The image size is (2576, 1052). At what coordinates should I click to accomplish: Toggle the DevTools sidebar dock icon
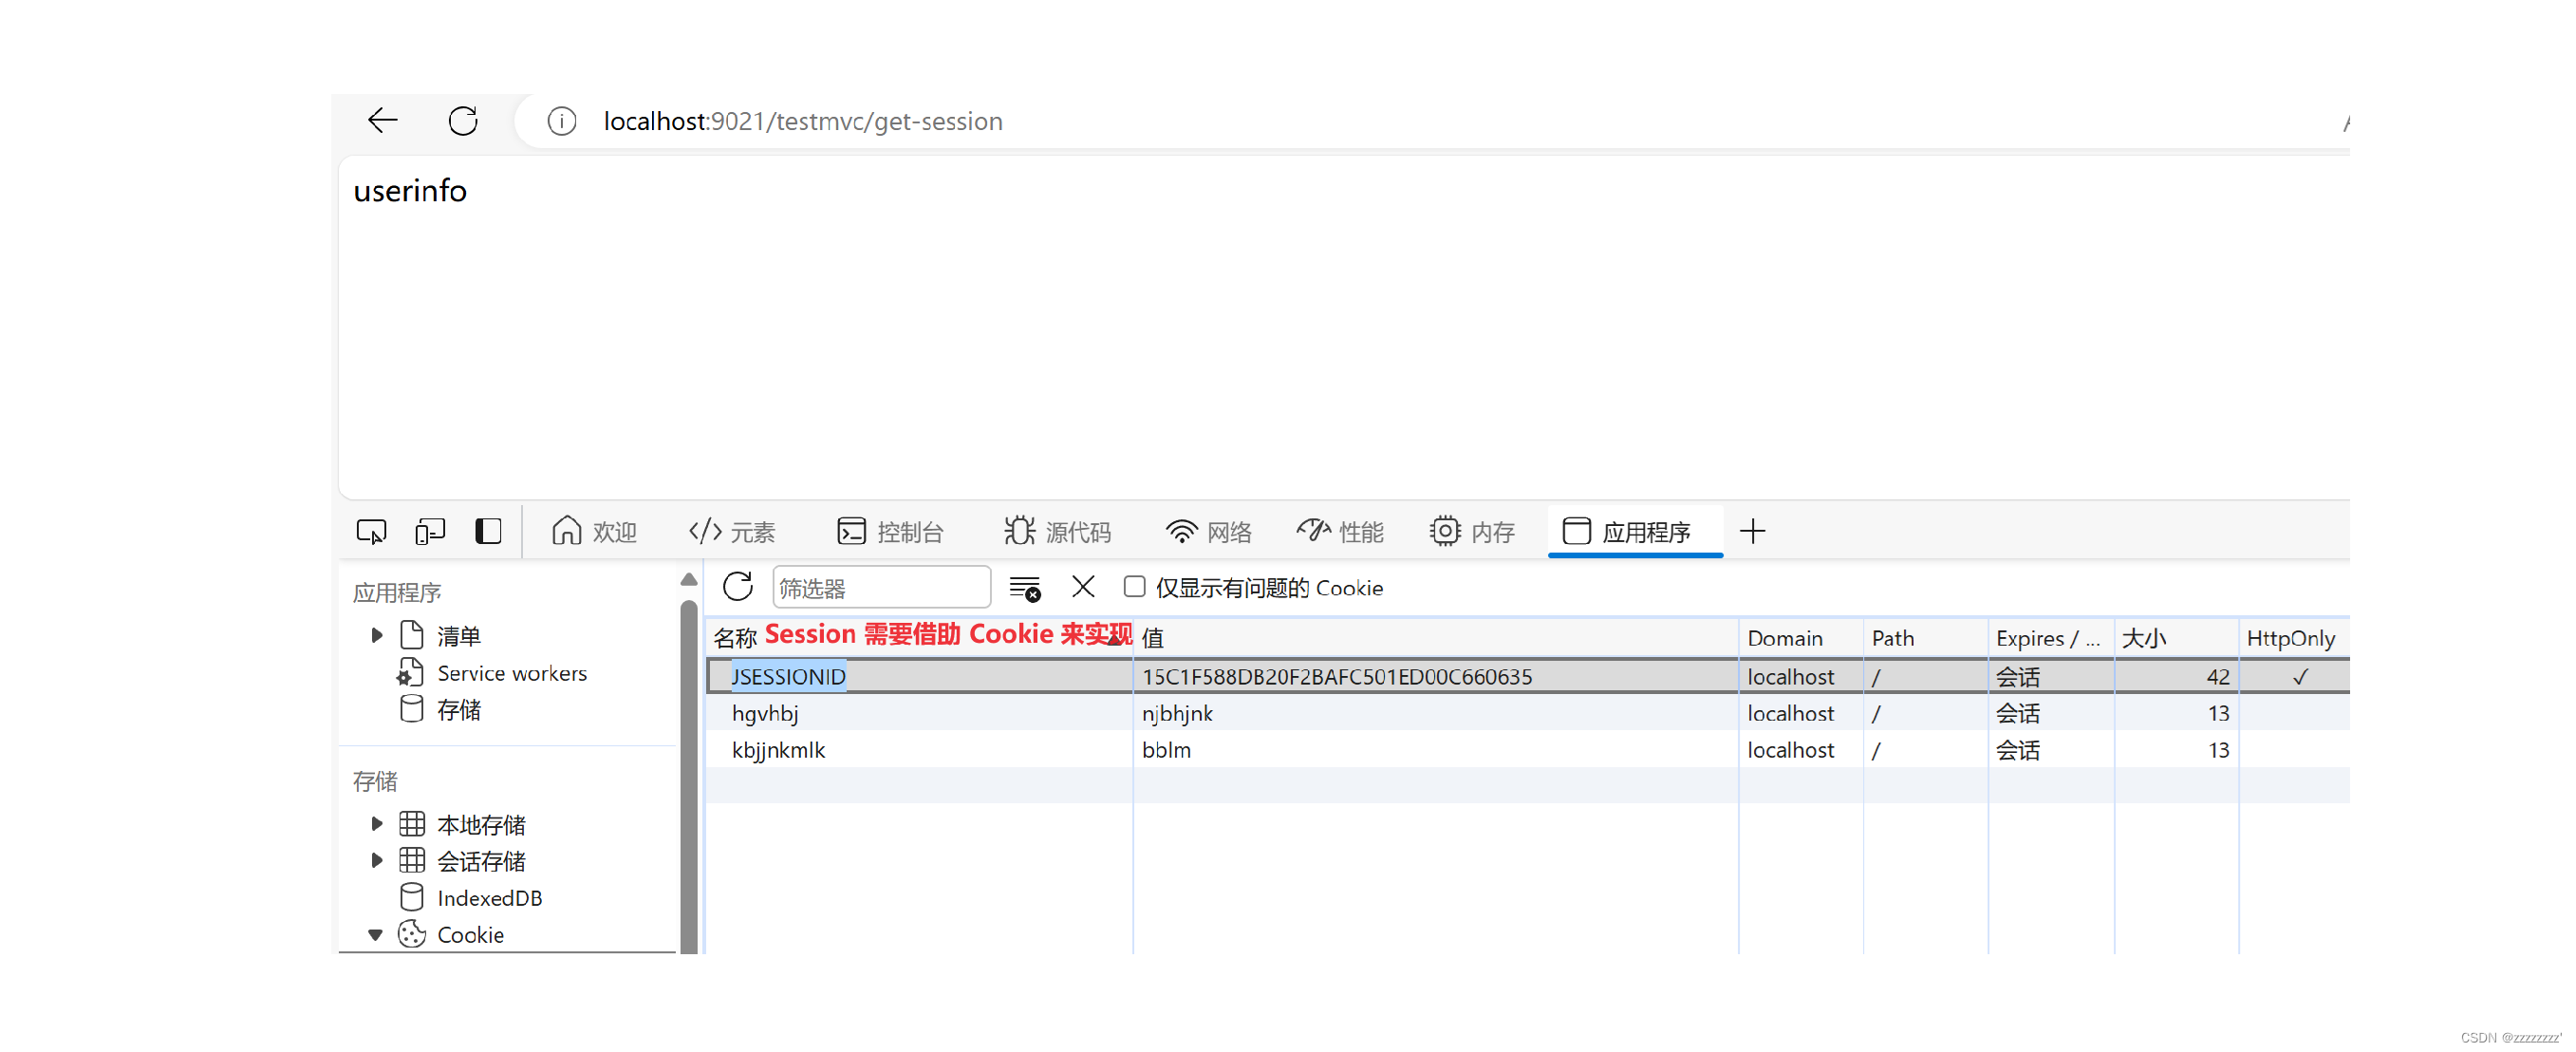(488, 531)
